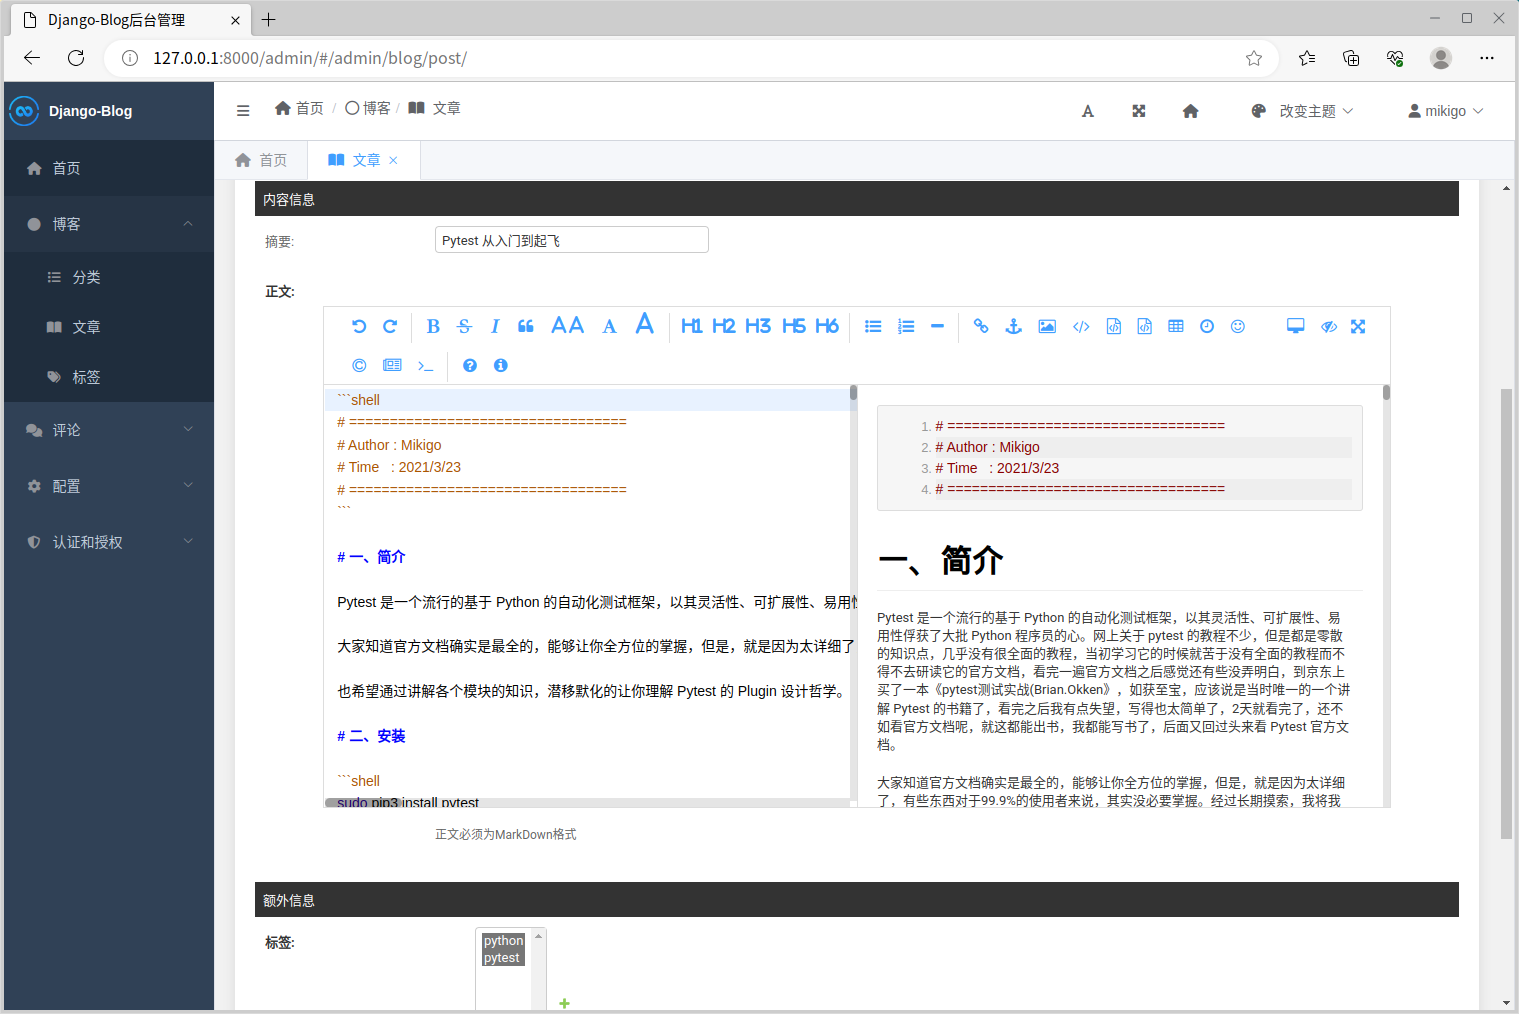Viewport: 1519px width, 1014px height.
Task: Insert date/time with the clock icon
Action: (1207, 326)
